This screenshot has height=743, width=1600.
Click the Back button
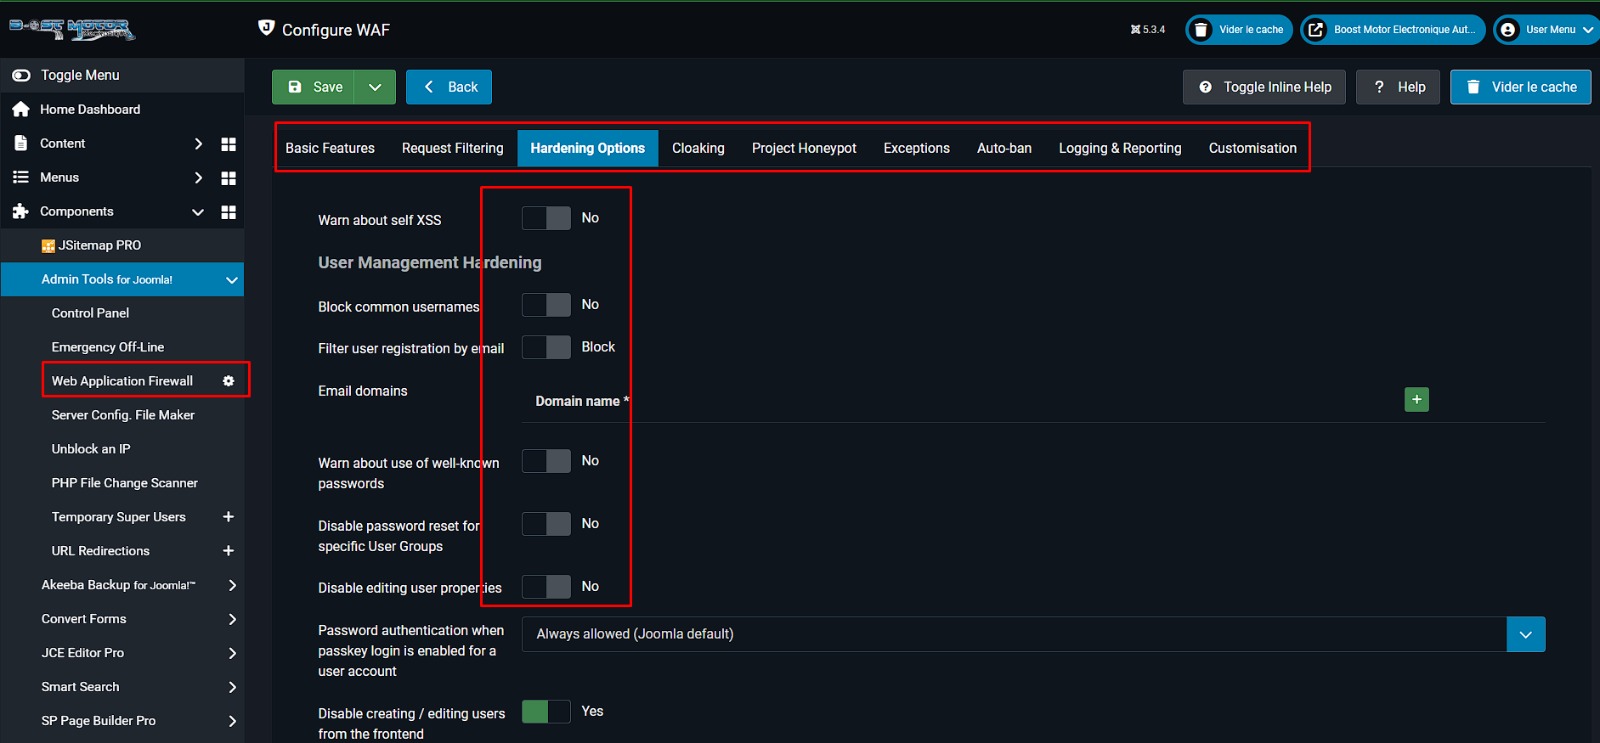tap(449, 87)
